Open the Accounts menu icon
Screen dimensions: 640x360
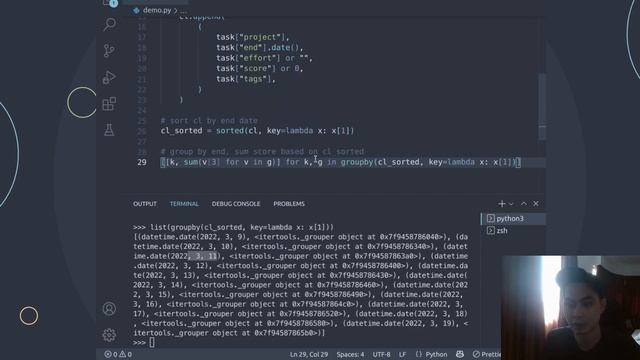point(109,309)
